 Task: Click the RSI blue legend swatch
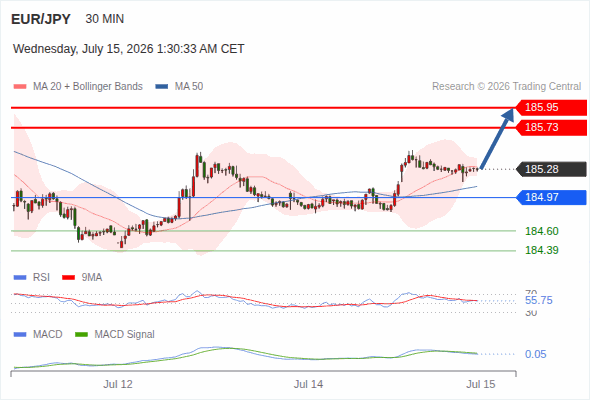click(20, 278)
